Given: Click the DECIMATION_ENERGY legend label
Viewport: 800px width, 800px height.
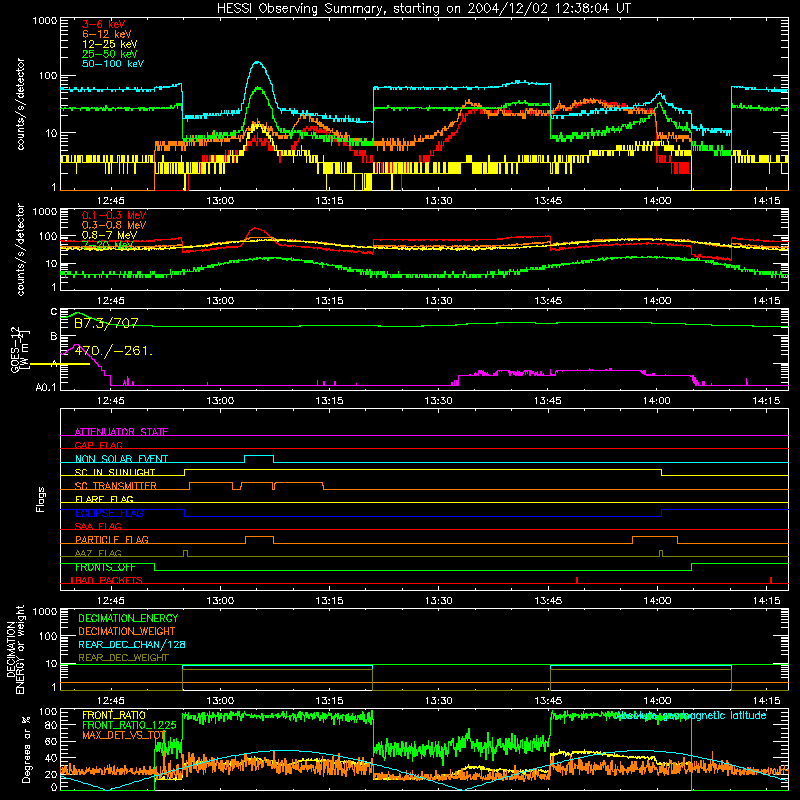Looking at the screenshot, I should [x=128, y=618].
